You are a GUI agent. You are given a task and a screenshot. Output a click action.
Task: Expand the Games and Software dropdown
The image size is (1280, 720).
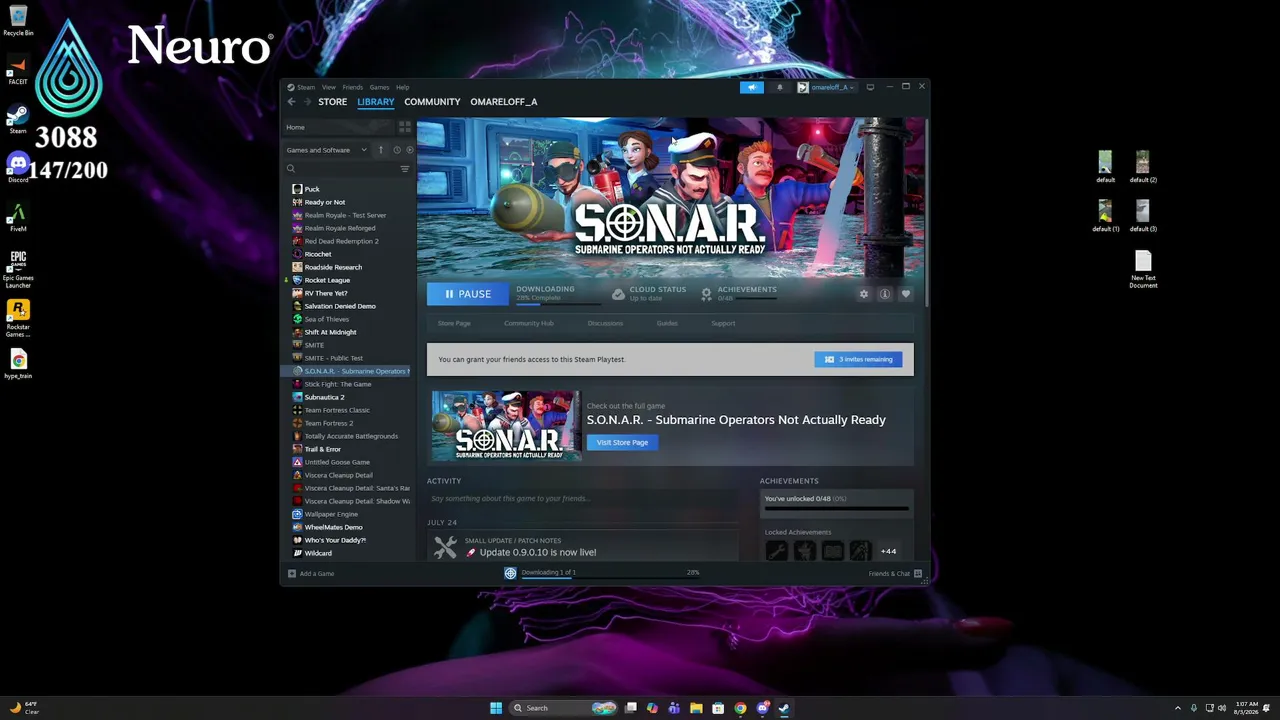coord(327,150)
